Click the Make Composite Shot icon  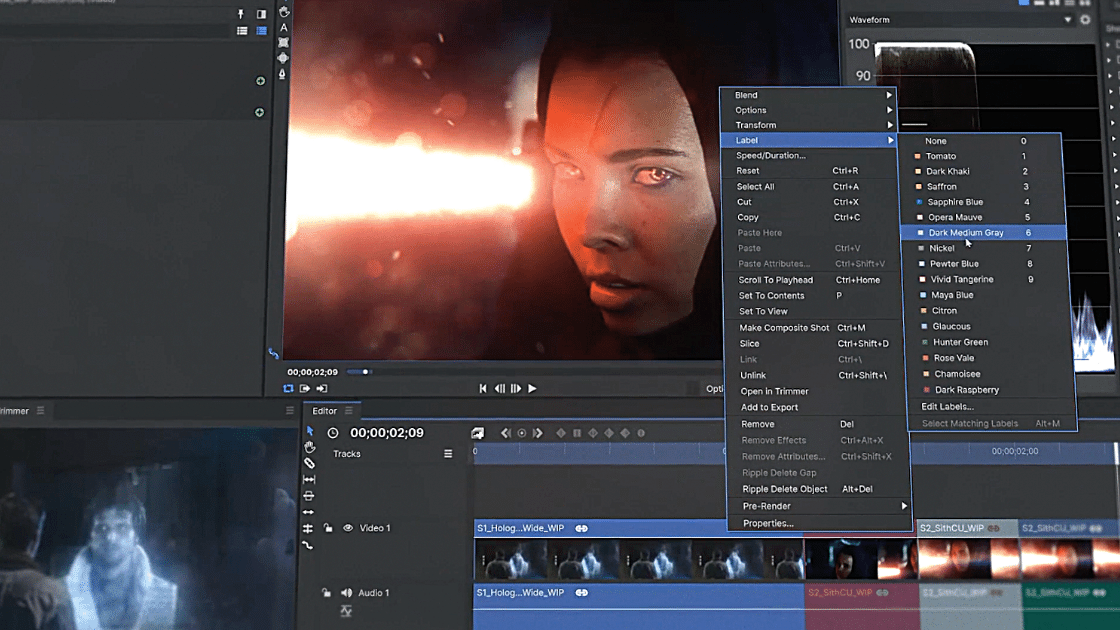click(x=477, y=433)
